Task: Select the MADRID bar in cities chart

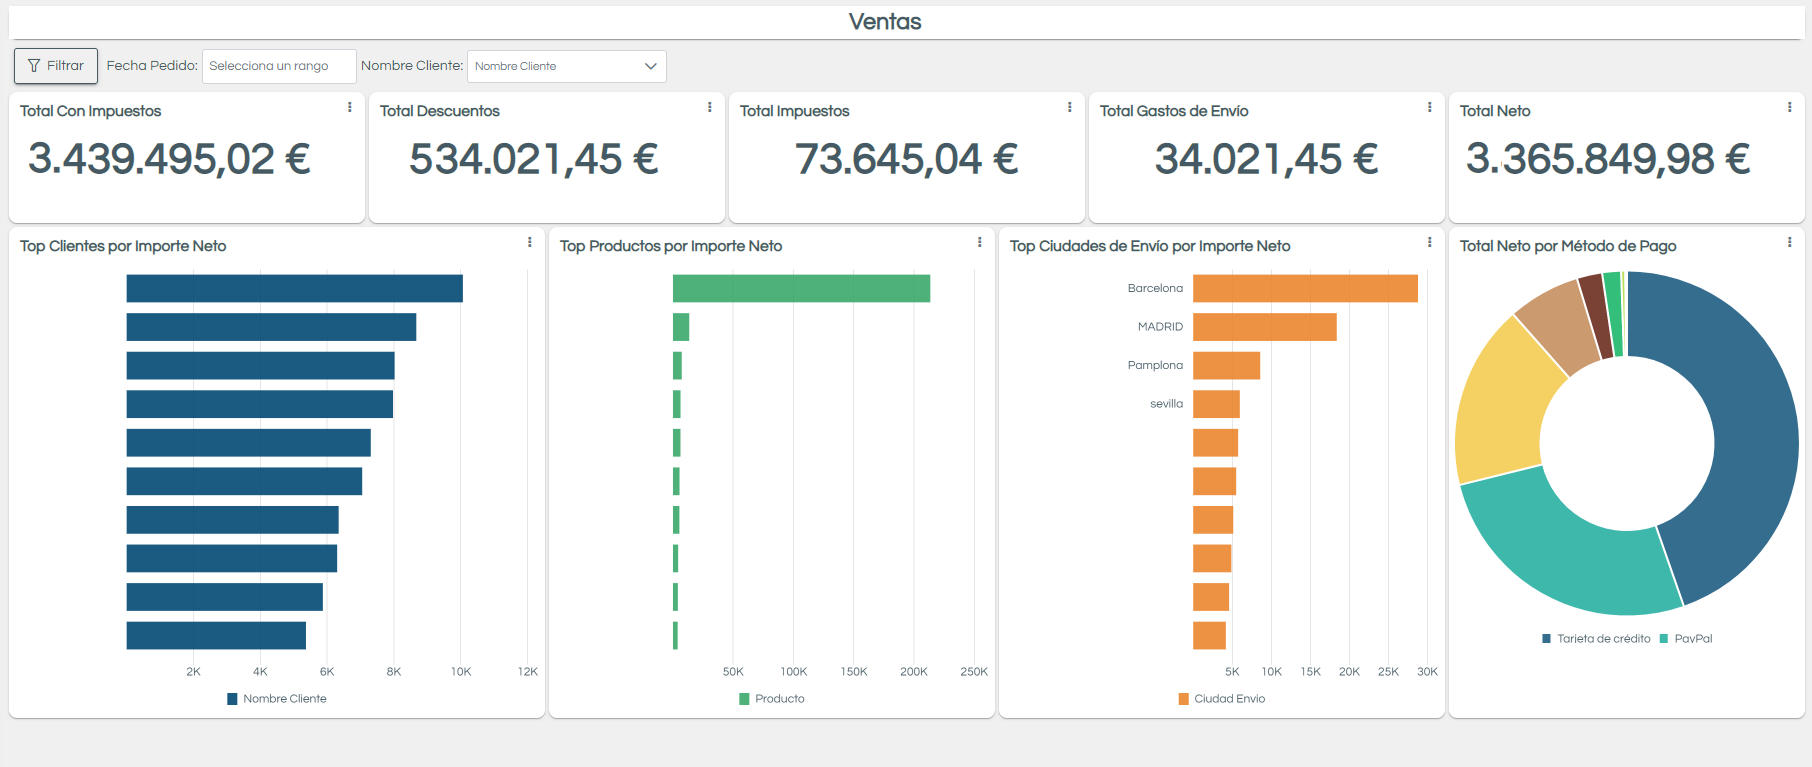Action: click(x=1265, y=327)
